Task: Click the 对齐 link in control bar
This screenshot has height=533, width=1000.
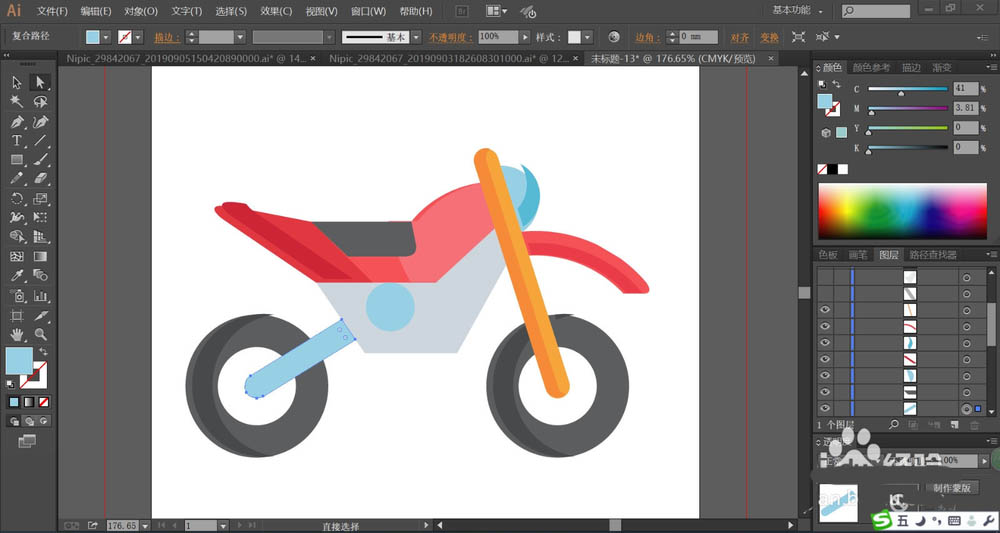Action: click(x=740, y=37)
